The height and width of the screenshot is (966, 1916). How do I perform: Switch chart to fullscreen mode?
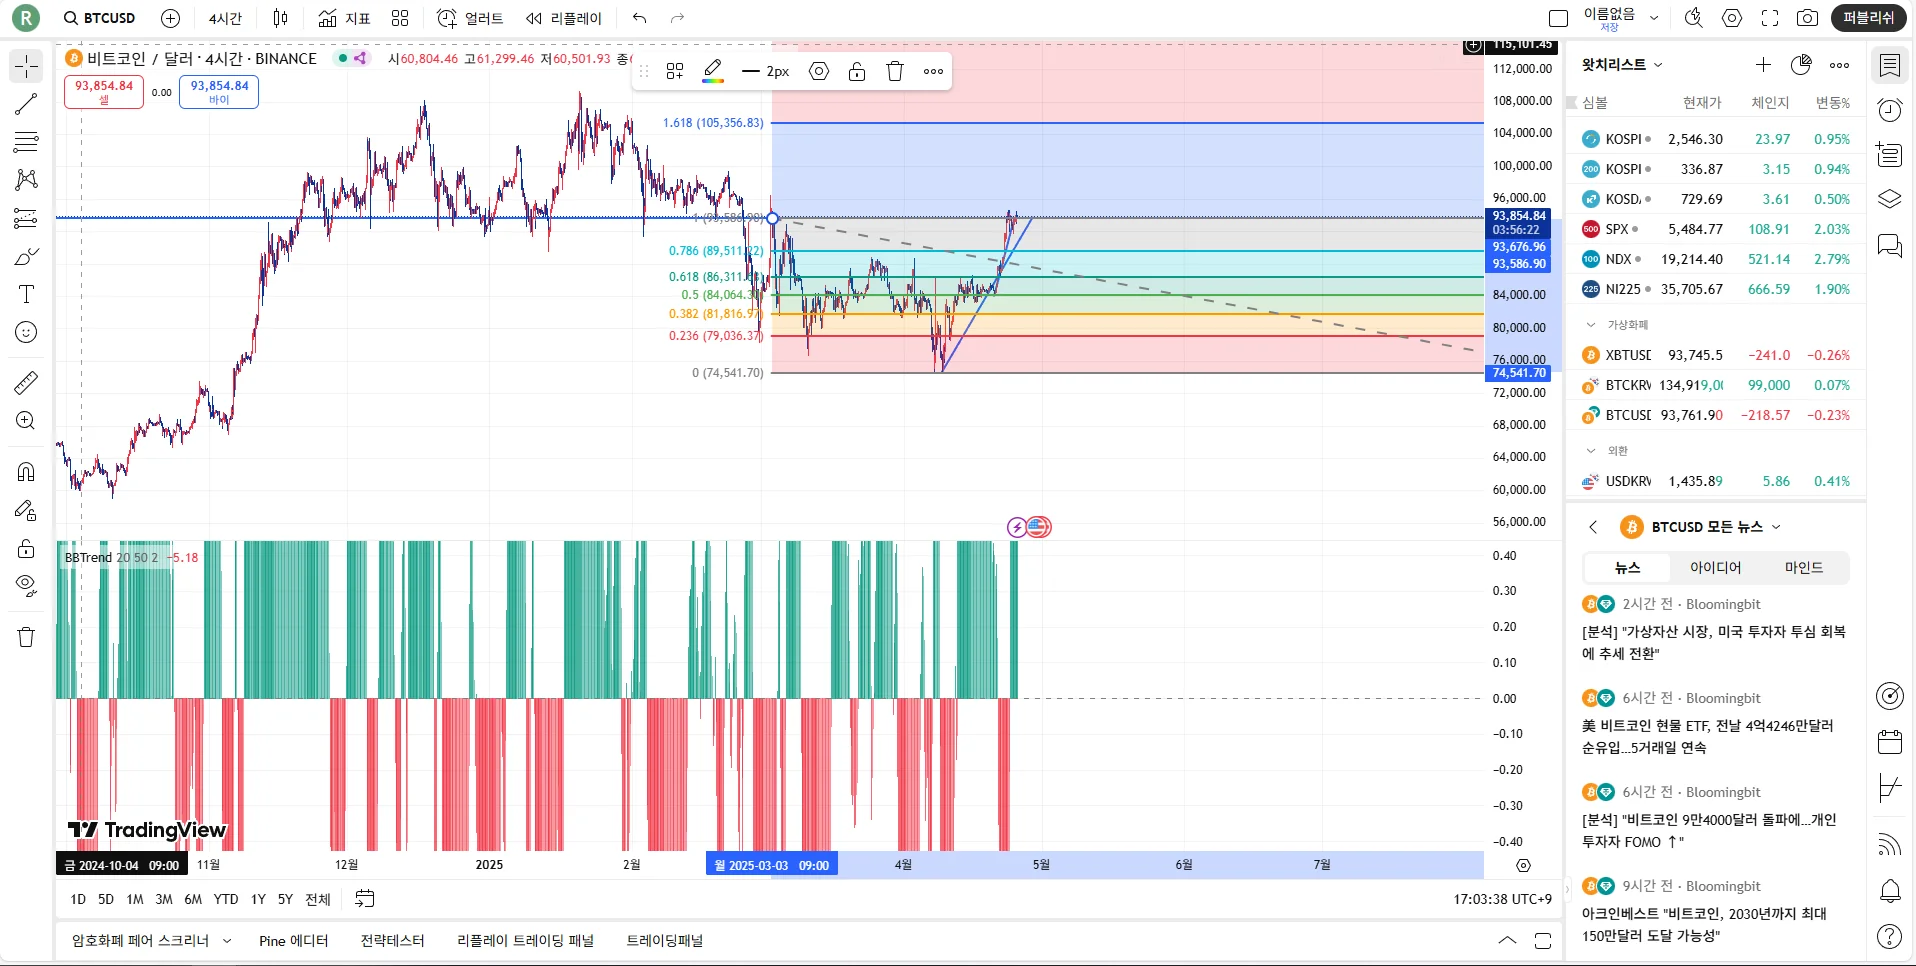coord(1770,18)
